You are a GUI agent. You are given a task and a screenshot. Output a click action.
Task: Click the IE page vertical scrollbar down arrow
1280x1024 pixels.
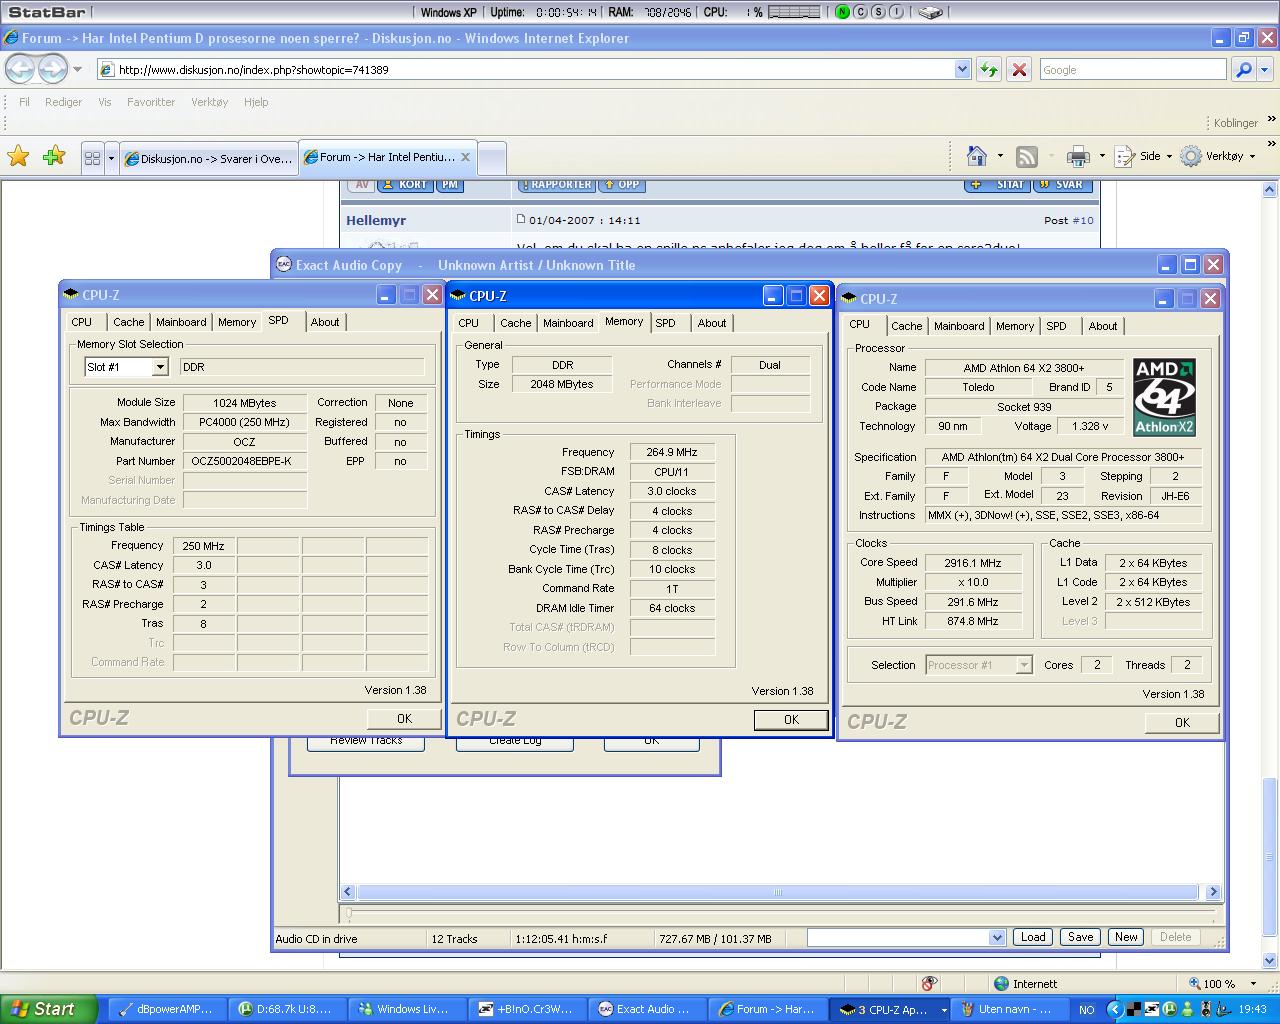click(1270, 959)
